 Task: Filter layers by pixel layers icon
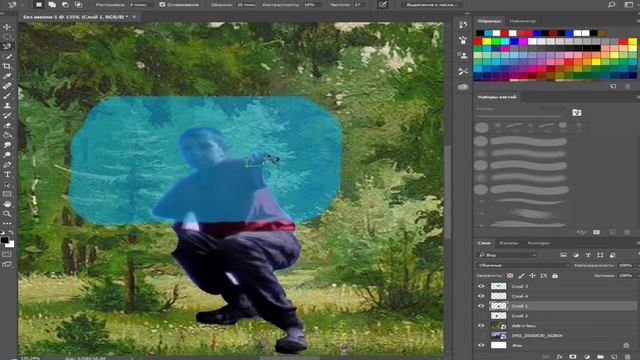point(563,255)
